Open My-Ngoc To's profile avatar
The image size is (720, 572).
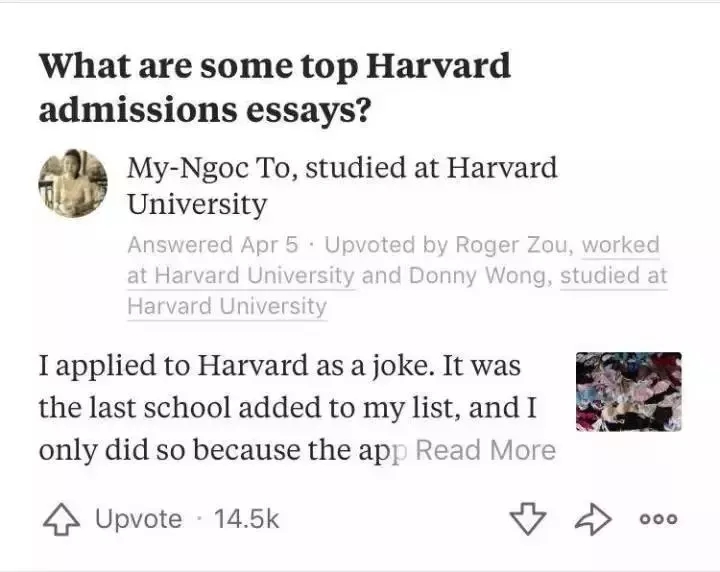[73, 183]
